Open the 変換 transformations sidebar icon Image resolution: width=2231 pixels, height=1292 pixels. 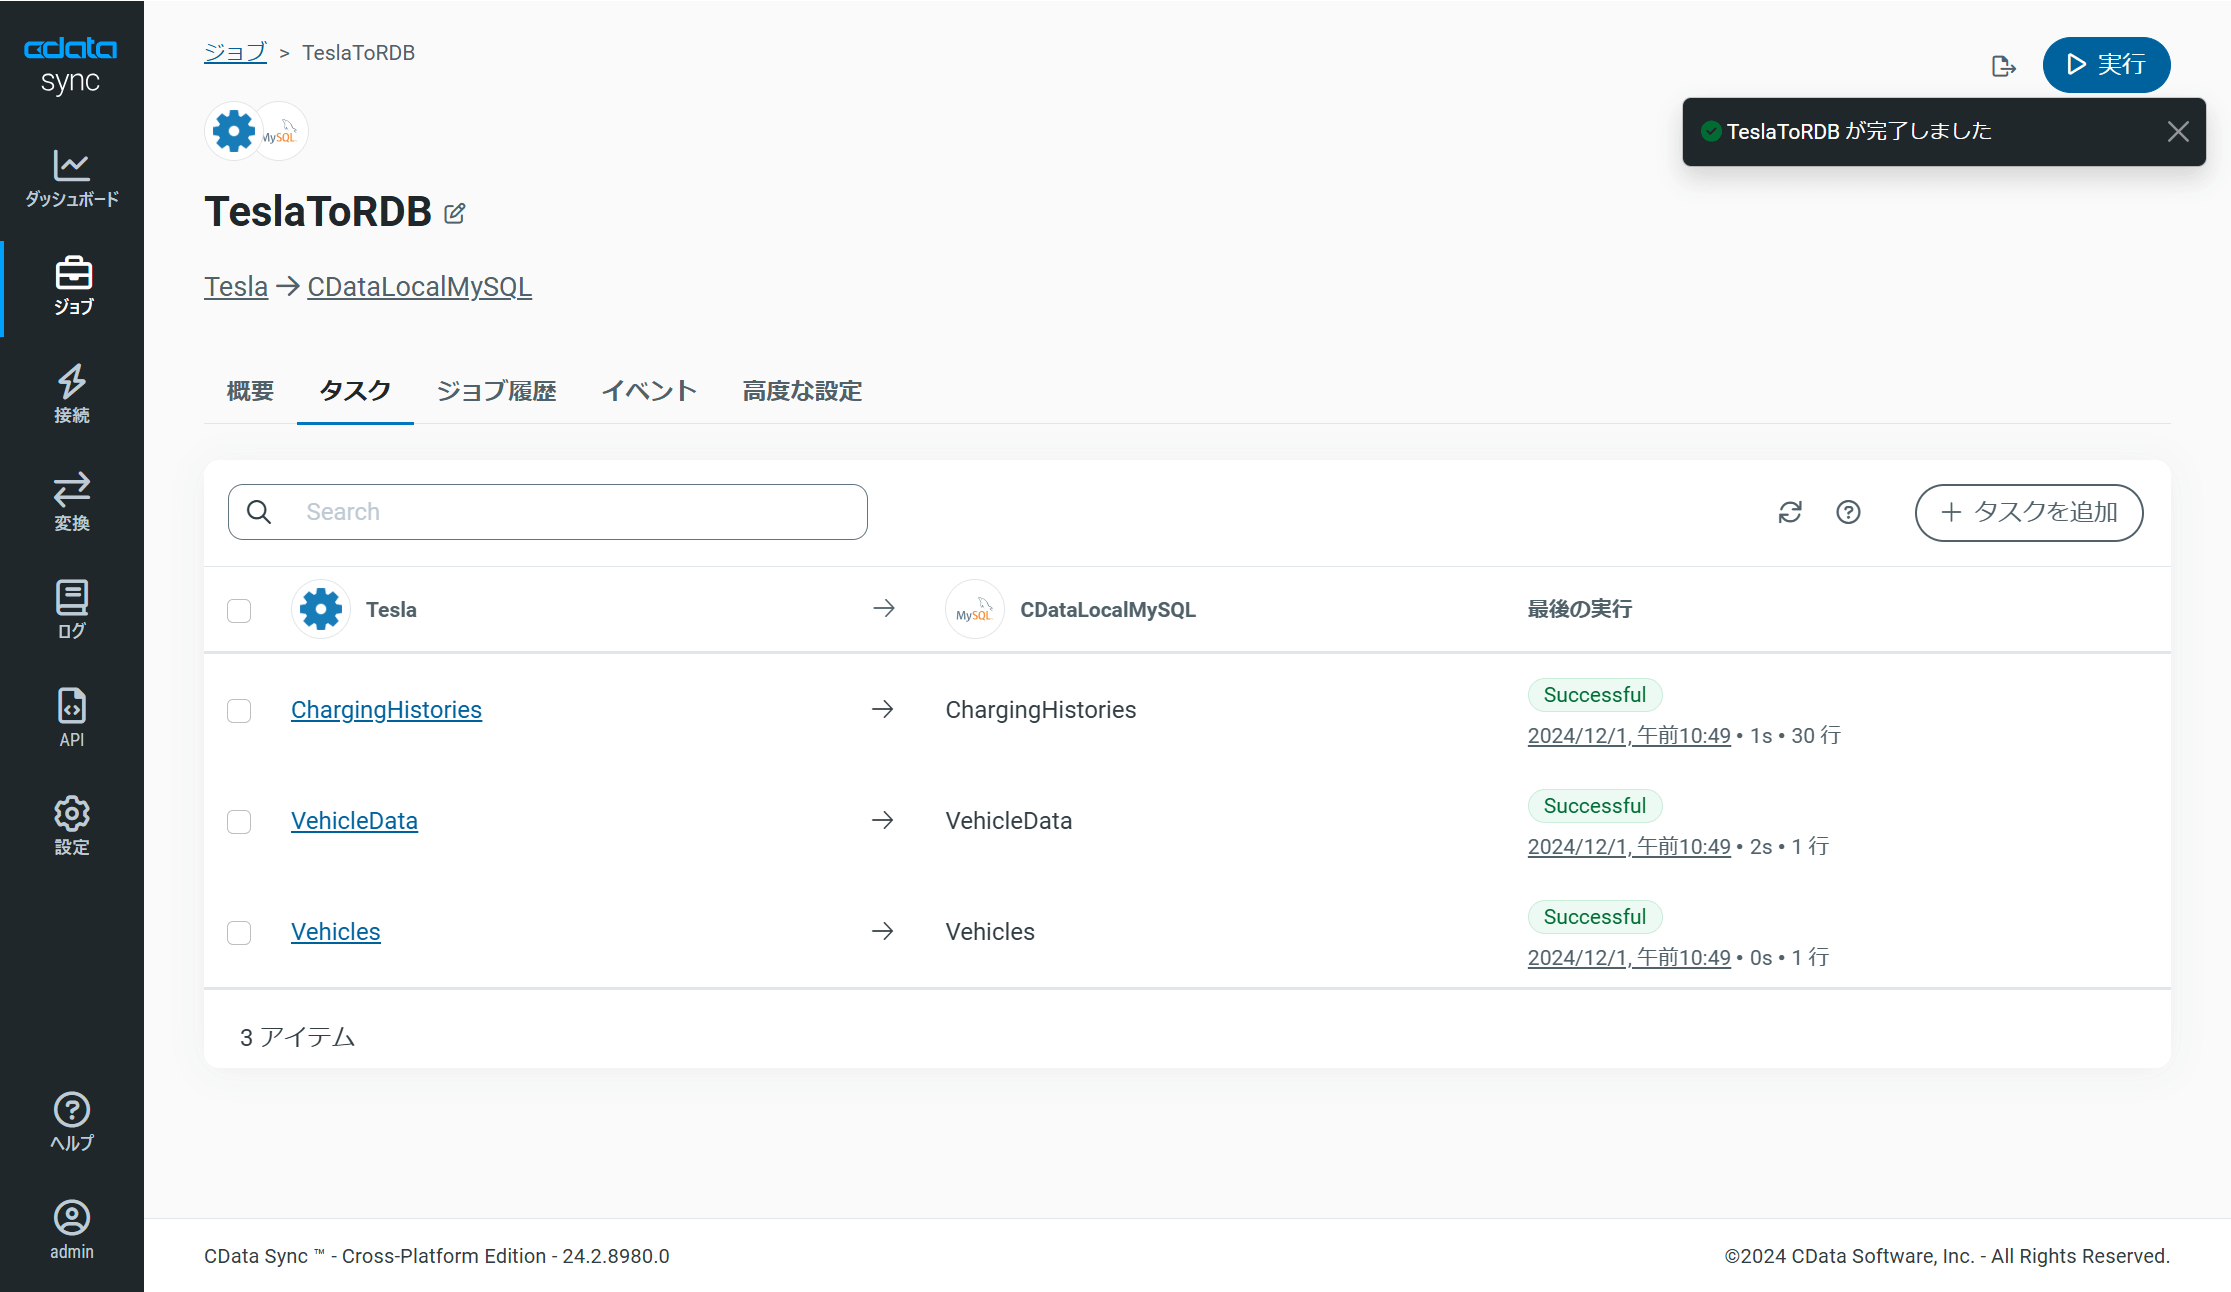pyautogui.click(x=71, y=502)
